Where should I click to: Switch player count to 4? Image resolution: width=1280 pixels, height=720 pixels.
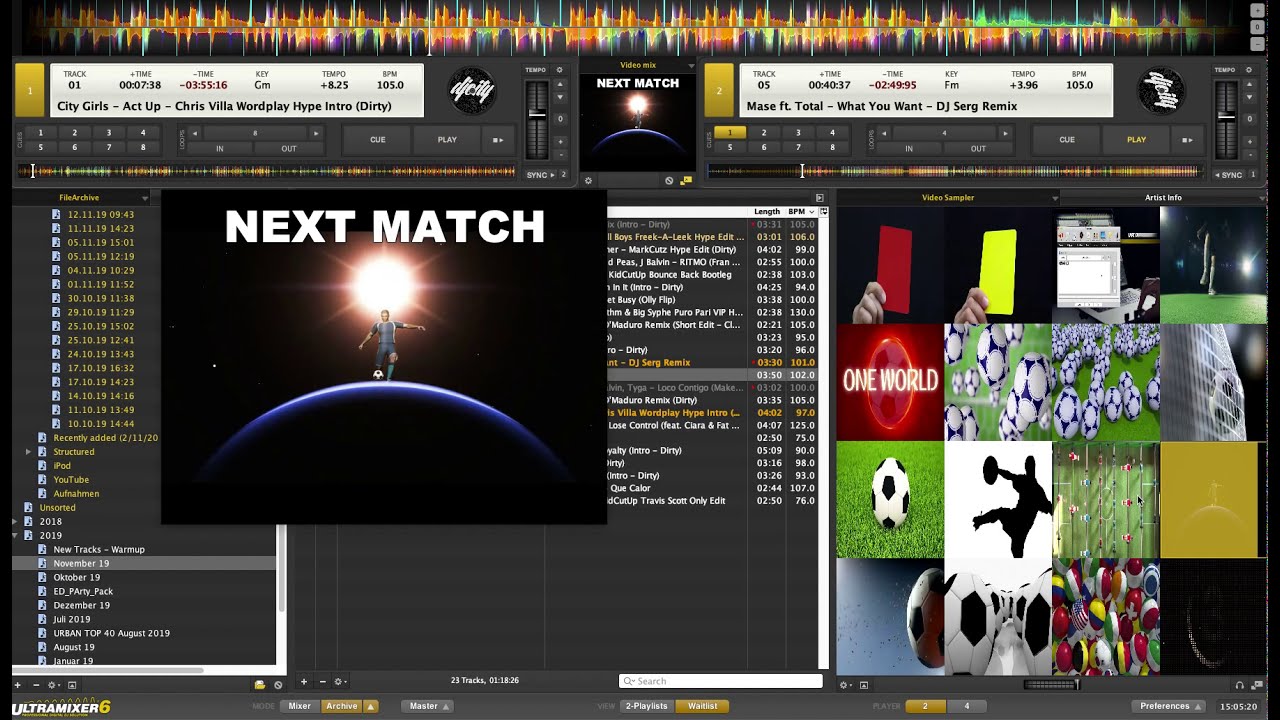(x=966, y=706)
